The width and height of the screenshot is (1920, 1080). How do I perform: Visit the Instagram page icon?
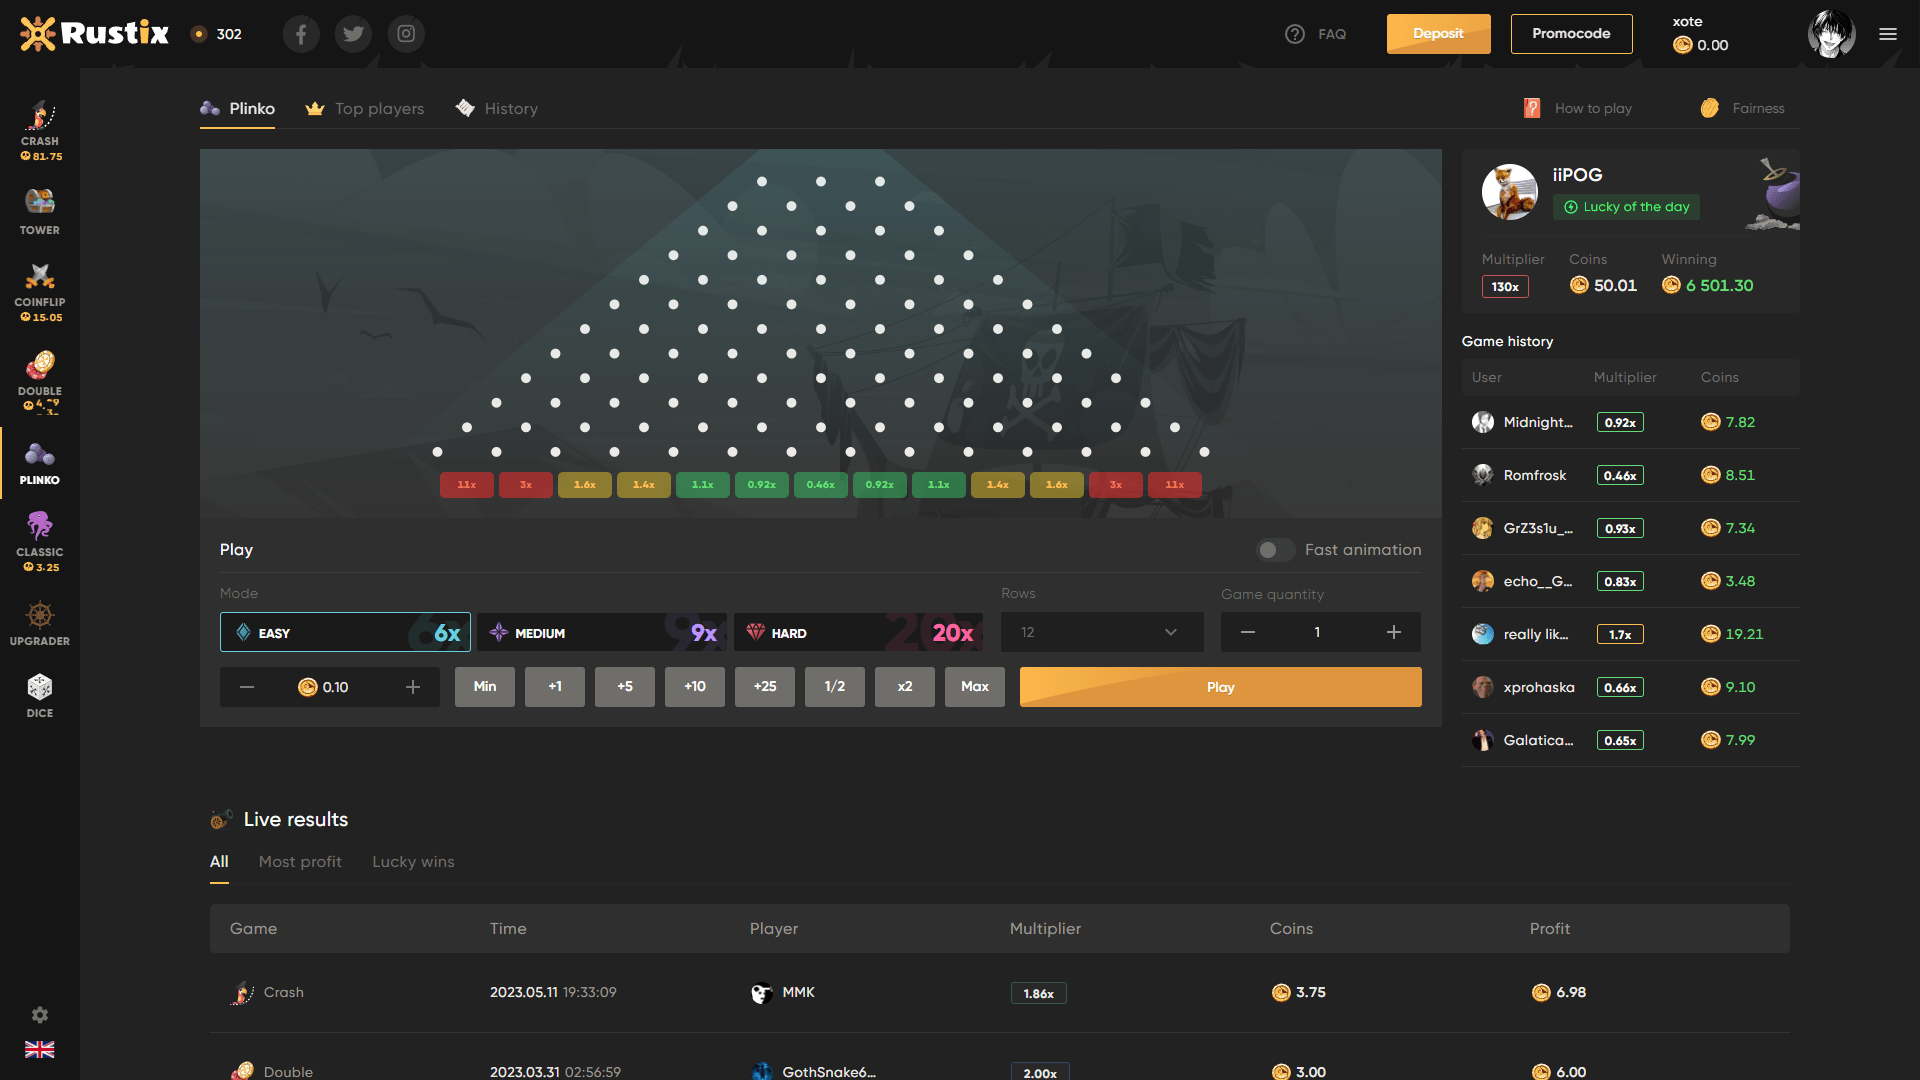[406, 34]
